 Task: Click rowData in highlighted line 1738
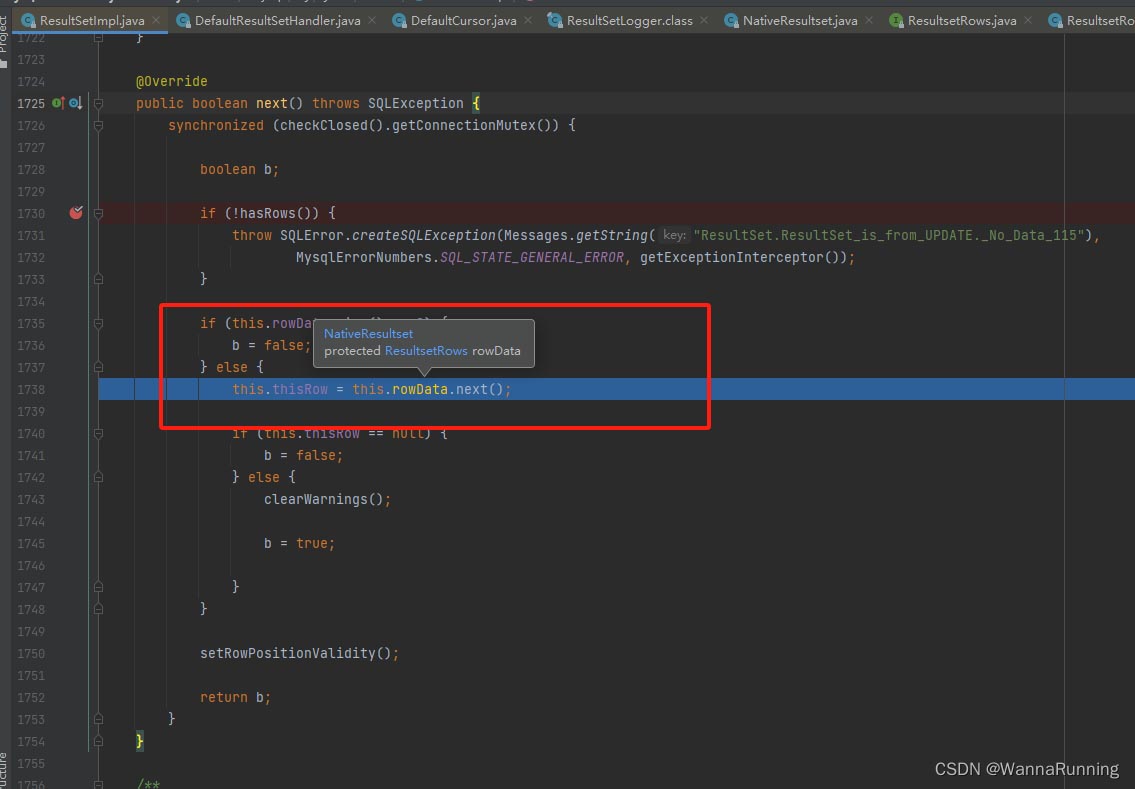[x=420, y=389]
